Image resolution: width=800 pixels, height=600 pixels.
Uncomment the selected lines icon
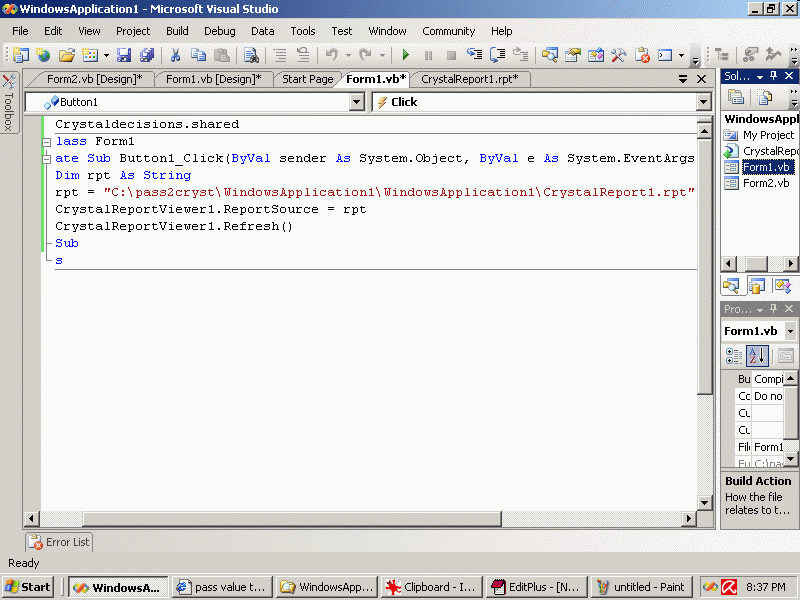303,55
